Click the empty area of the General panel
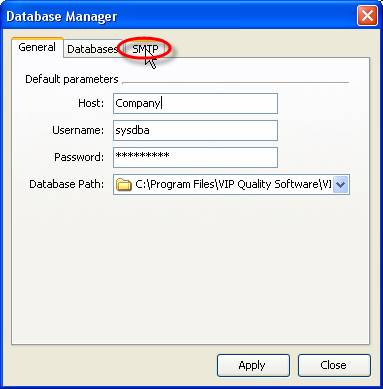383x389 pixels. [x=190, y=267]
